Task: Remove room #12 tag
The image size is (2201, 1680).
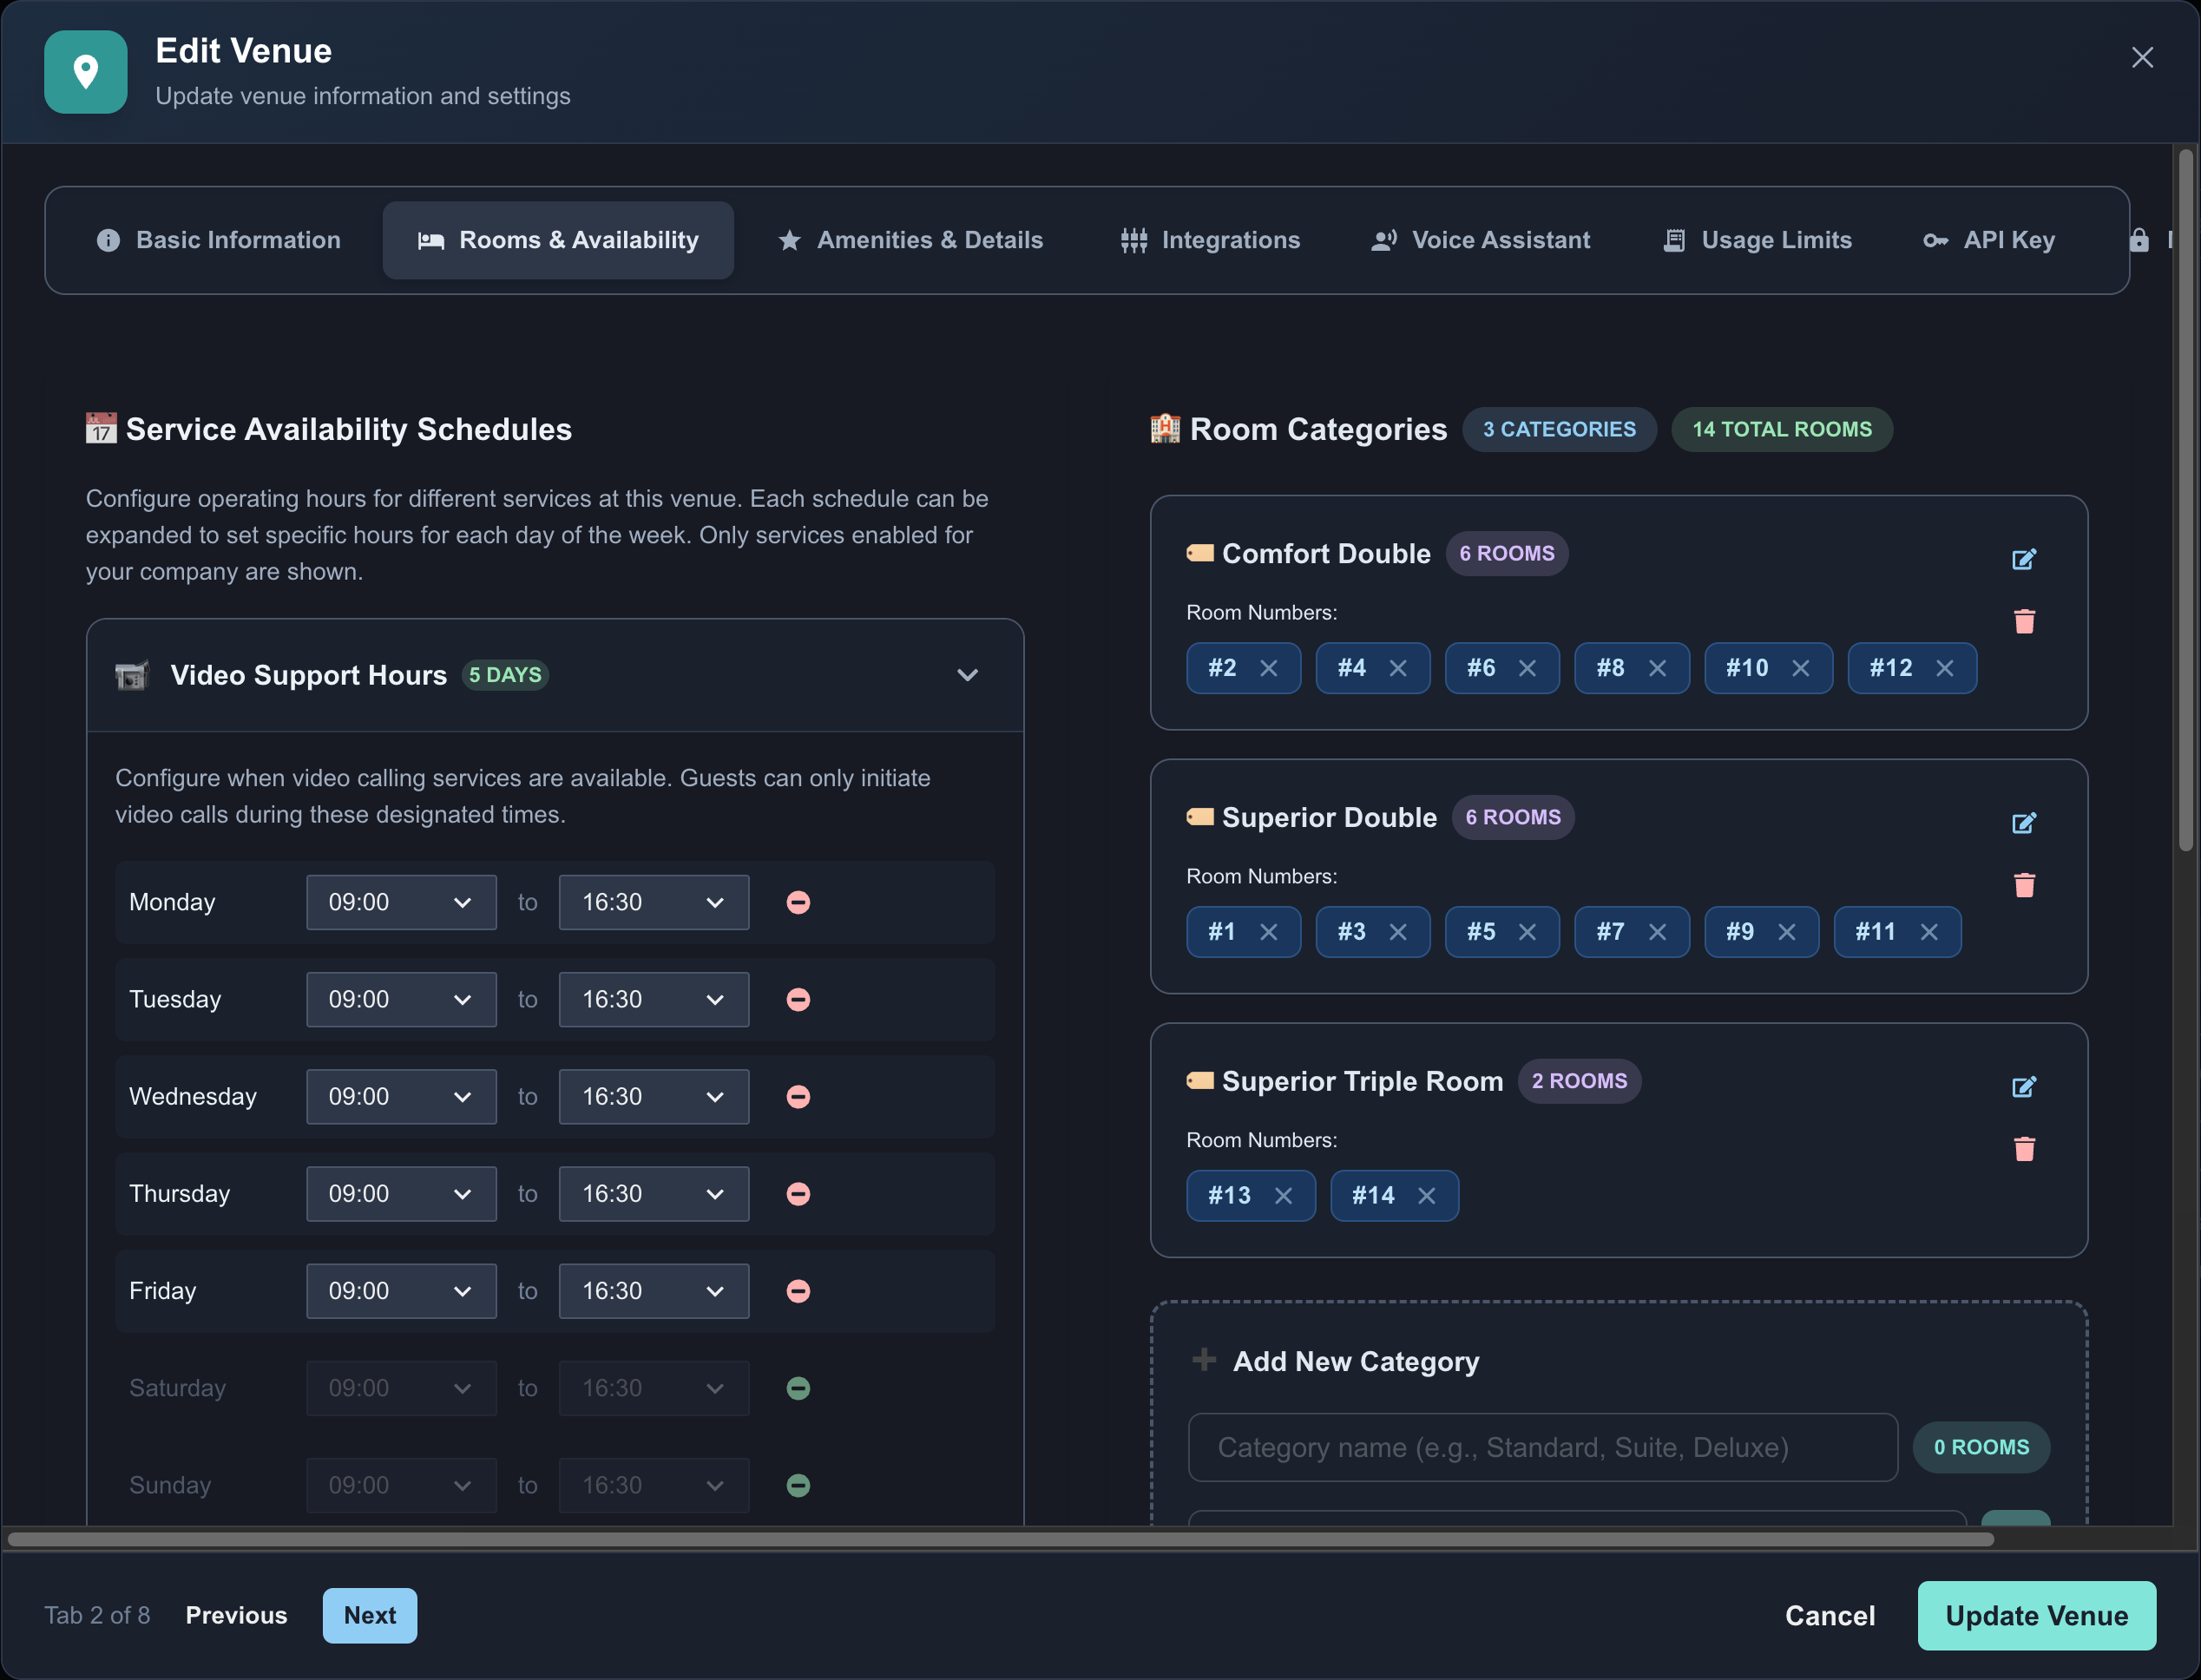Action: pyautogui.click(x=1944, y=668)
